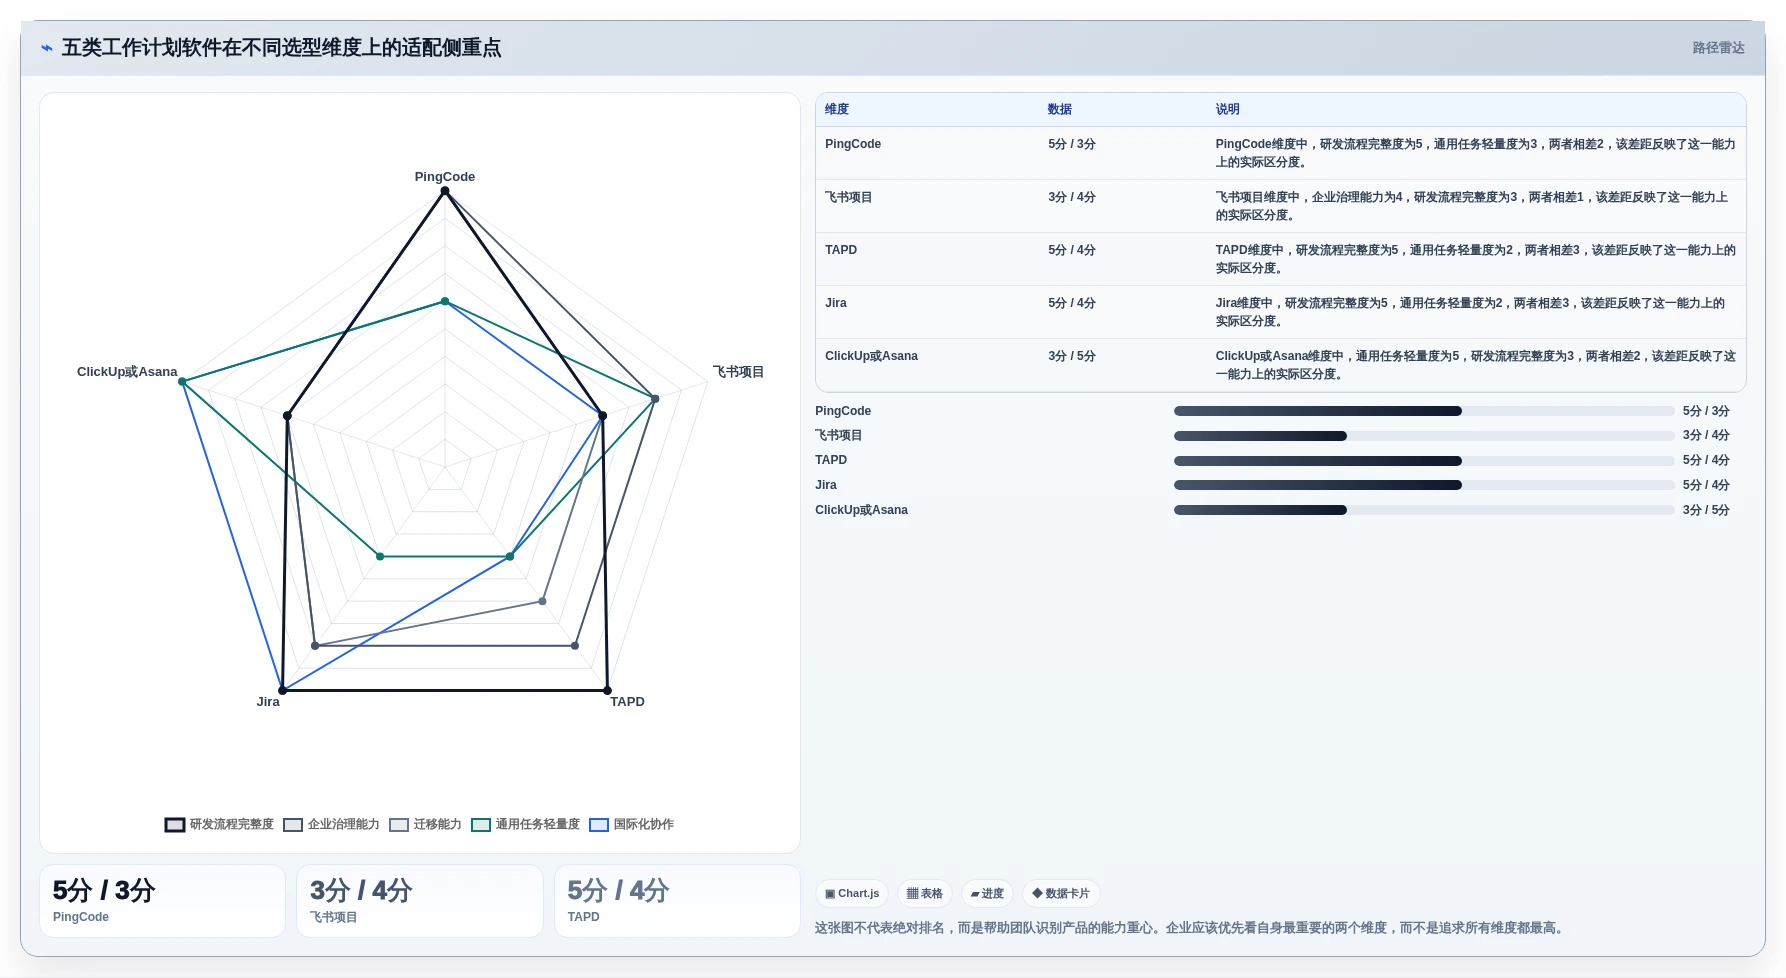Viewport: 1786px width, 978px height.
Task: Click the Jira radar axis label
Action: point(268,702)
